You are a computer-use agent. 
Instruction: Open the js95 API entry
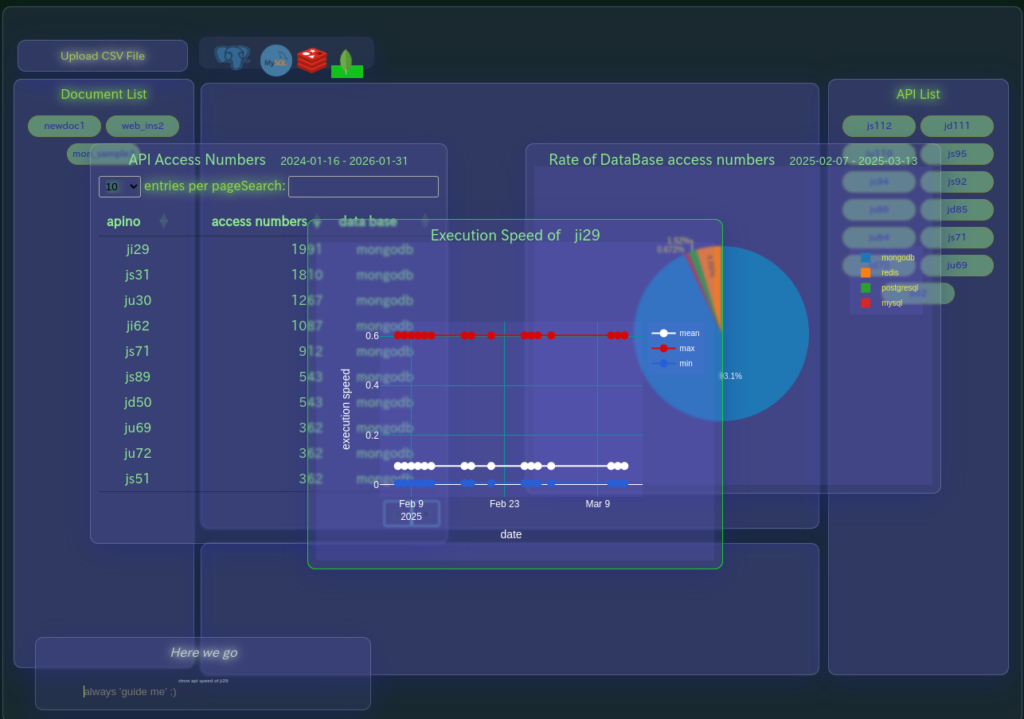(956, 154)
